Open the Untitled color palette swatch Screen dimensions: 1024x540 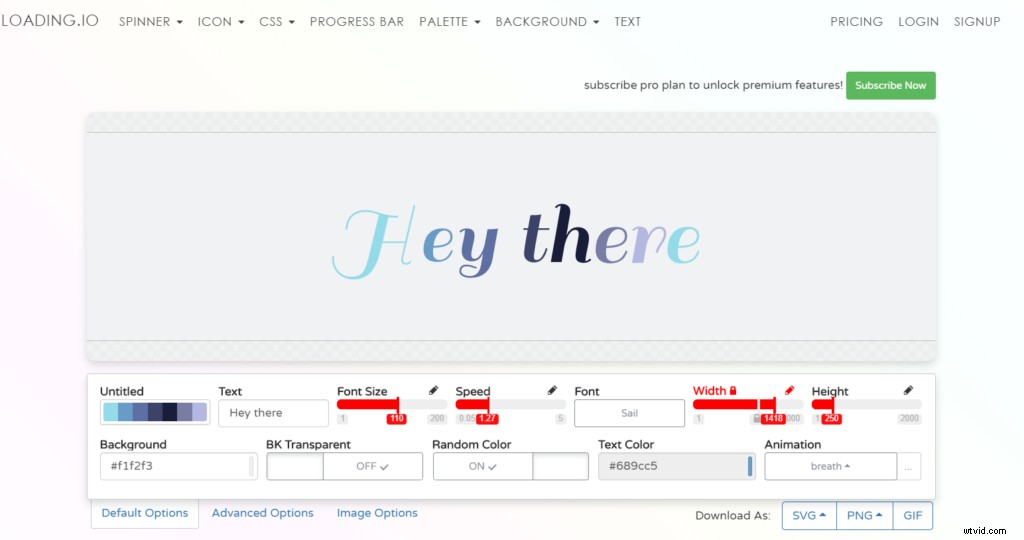click(155, 412)
